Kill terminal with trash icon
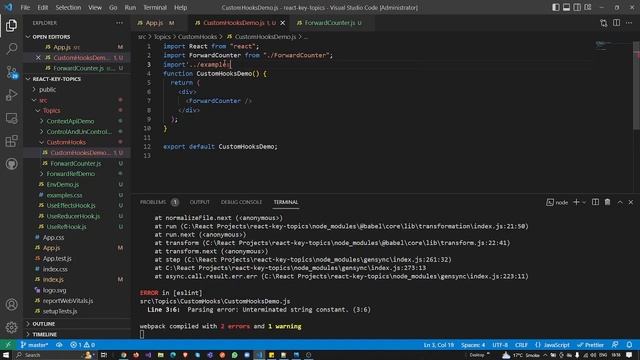This screenshot has width=640, height=360. click(x=607, y=202)
